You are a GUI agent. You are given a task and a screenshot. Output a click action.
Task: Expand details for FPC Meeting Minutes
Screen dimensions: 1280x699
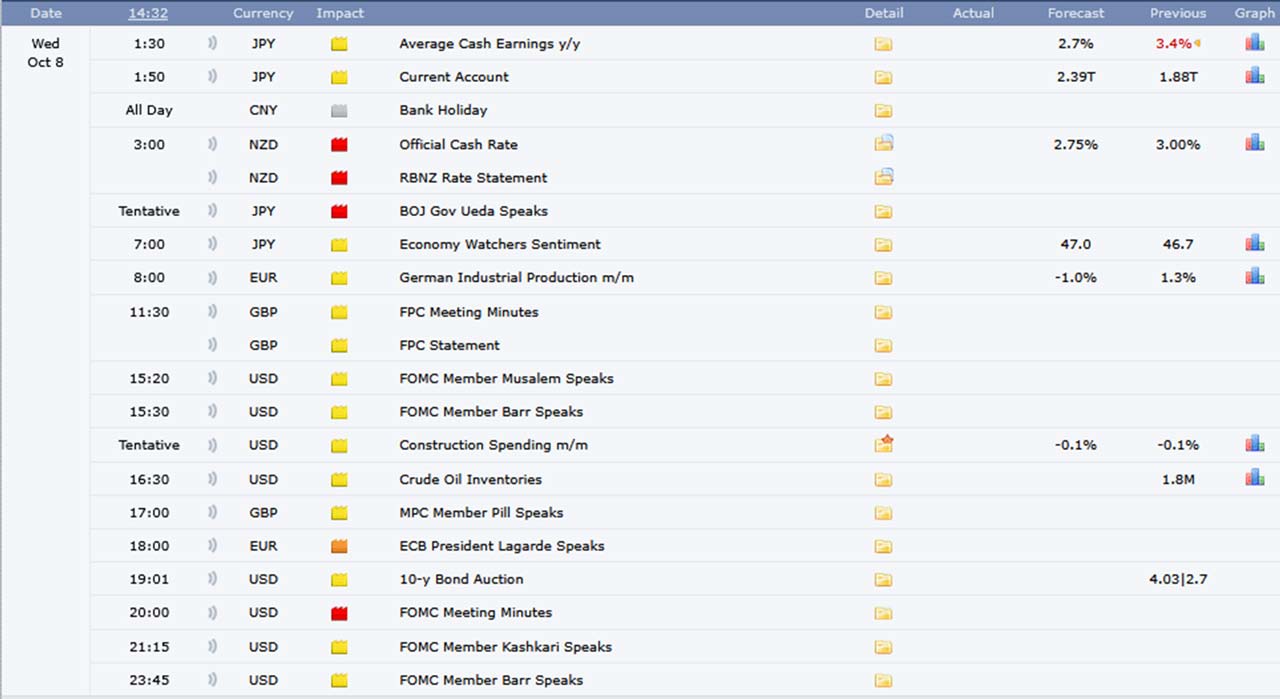tap(883, 312)
